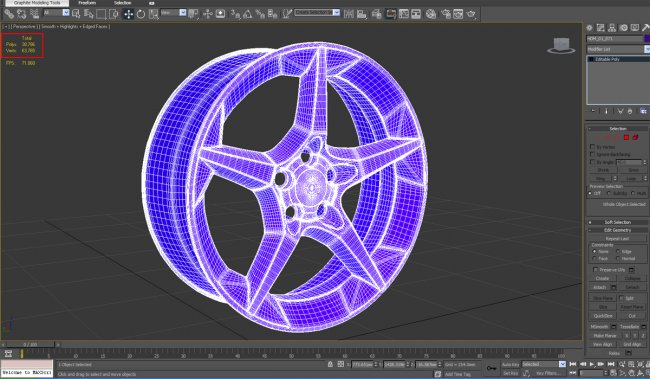Open Select by Name dialog icon
650x379 pixels.
pyautogui.click(x=88, y=14)
